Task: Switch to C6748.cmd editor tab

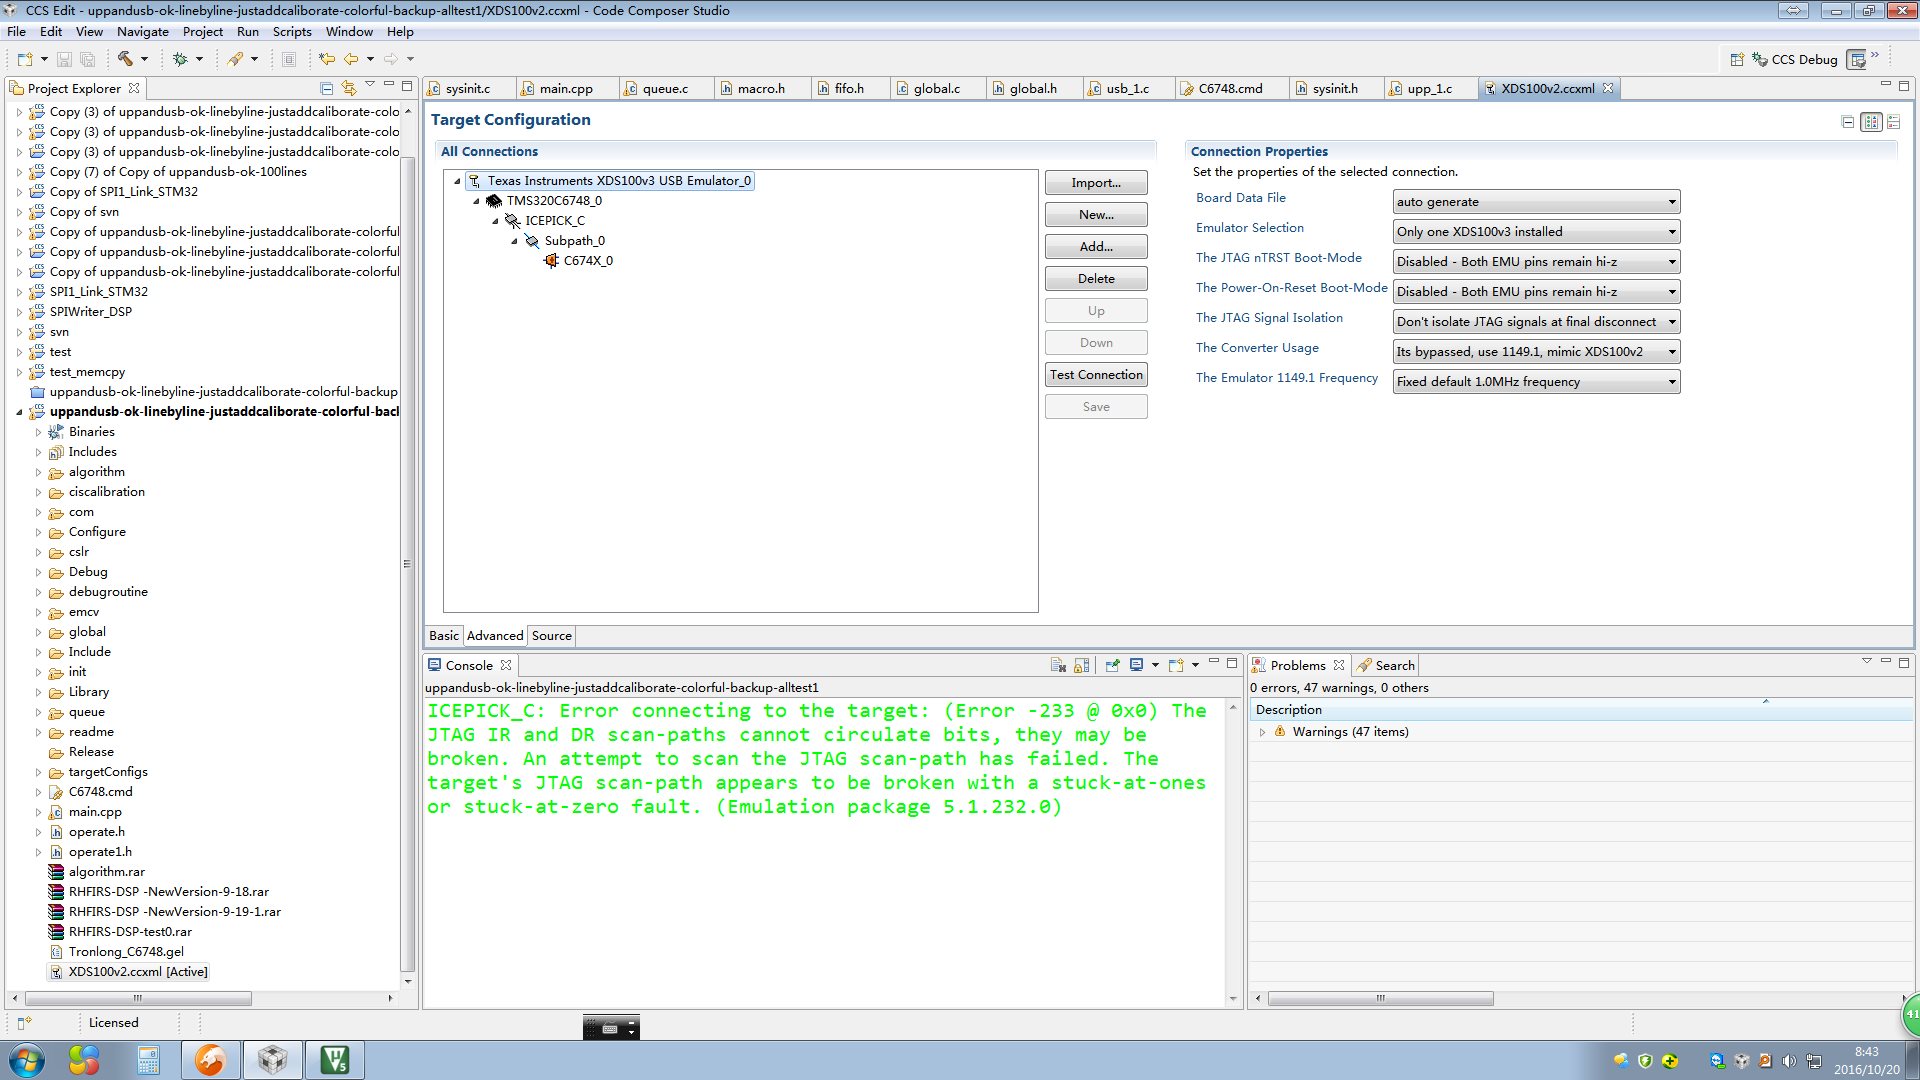Action: pyautogui.click(x=1230, y=88)
